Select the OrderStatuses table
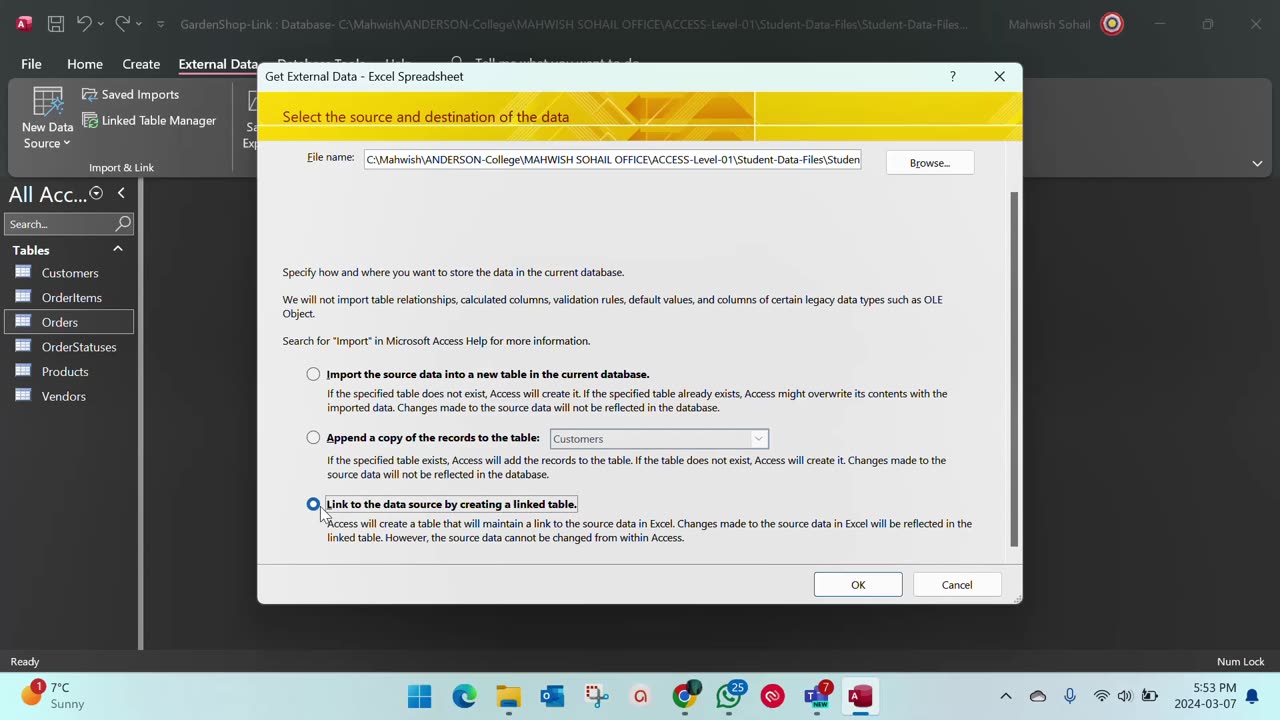 point(69,347)
